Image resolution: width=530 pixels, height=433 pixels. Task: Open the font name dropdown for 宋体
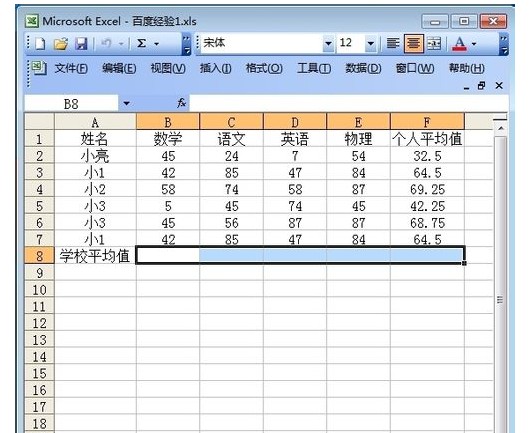coord(328,43)
